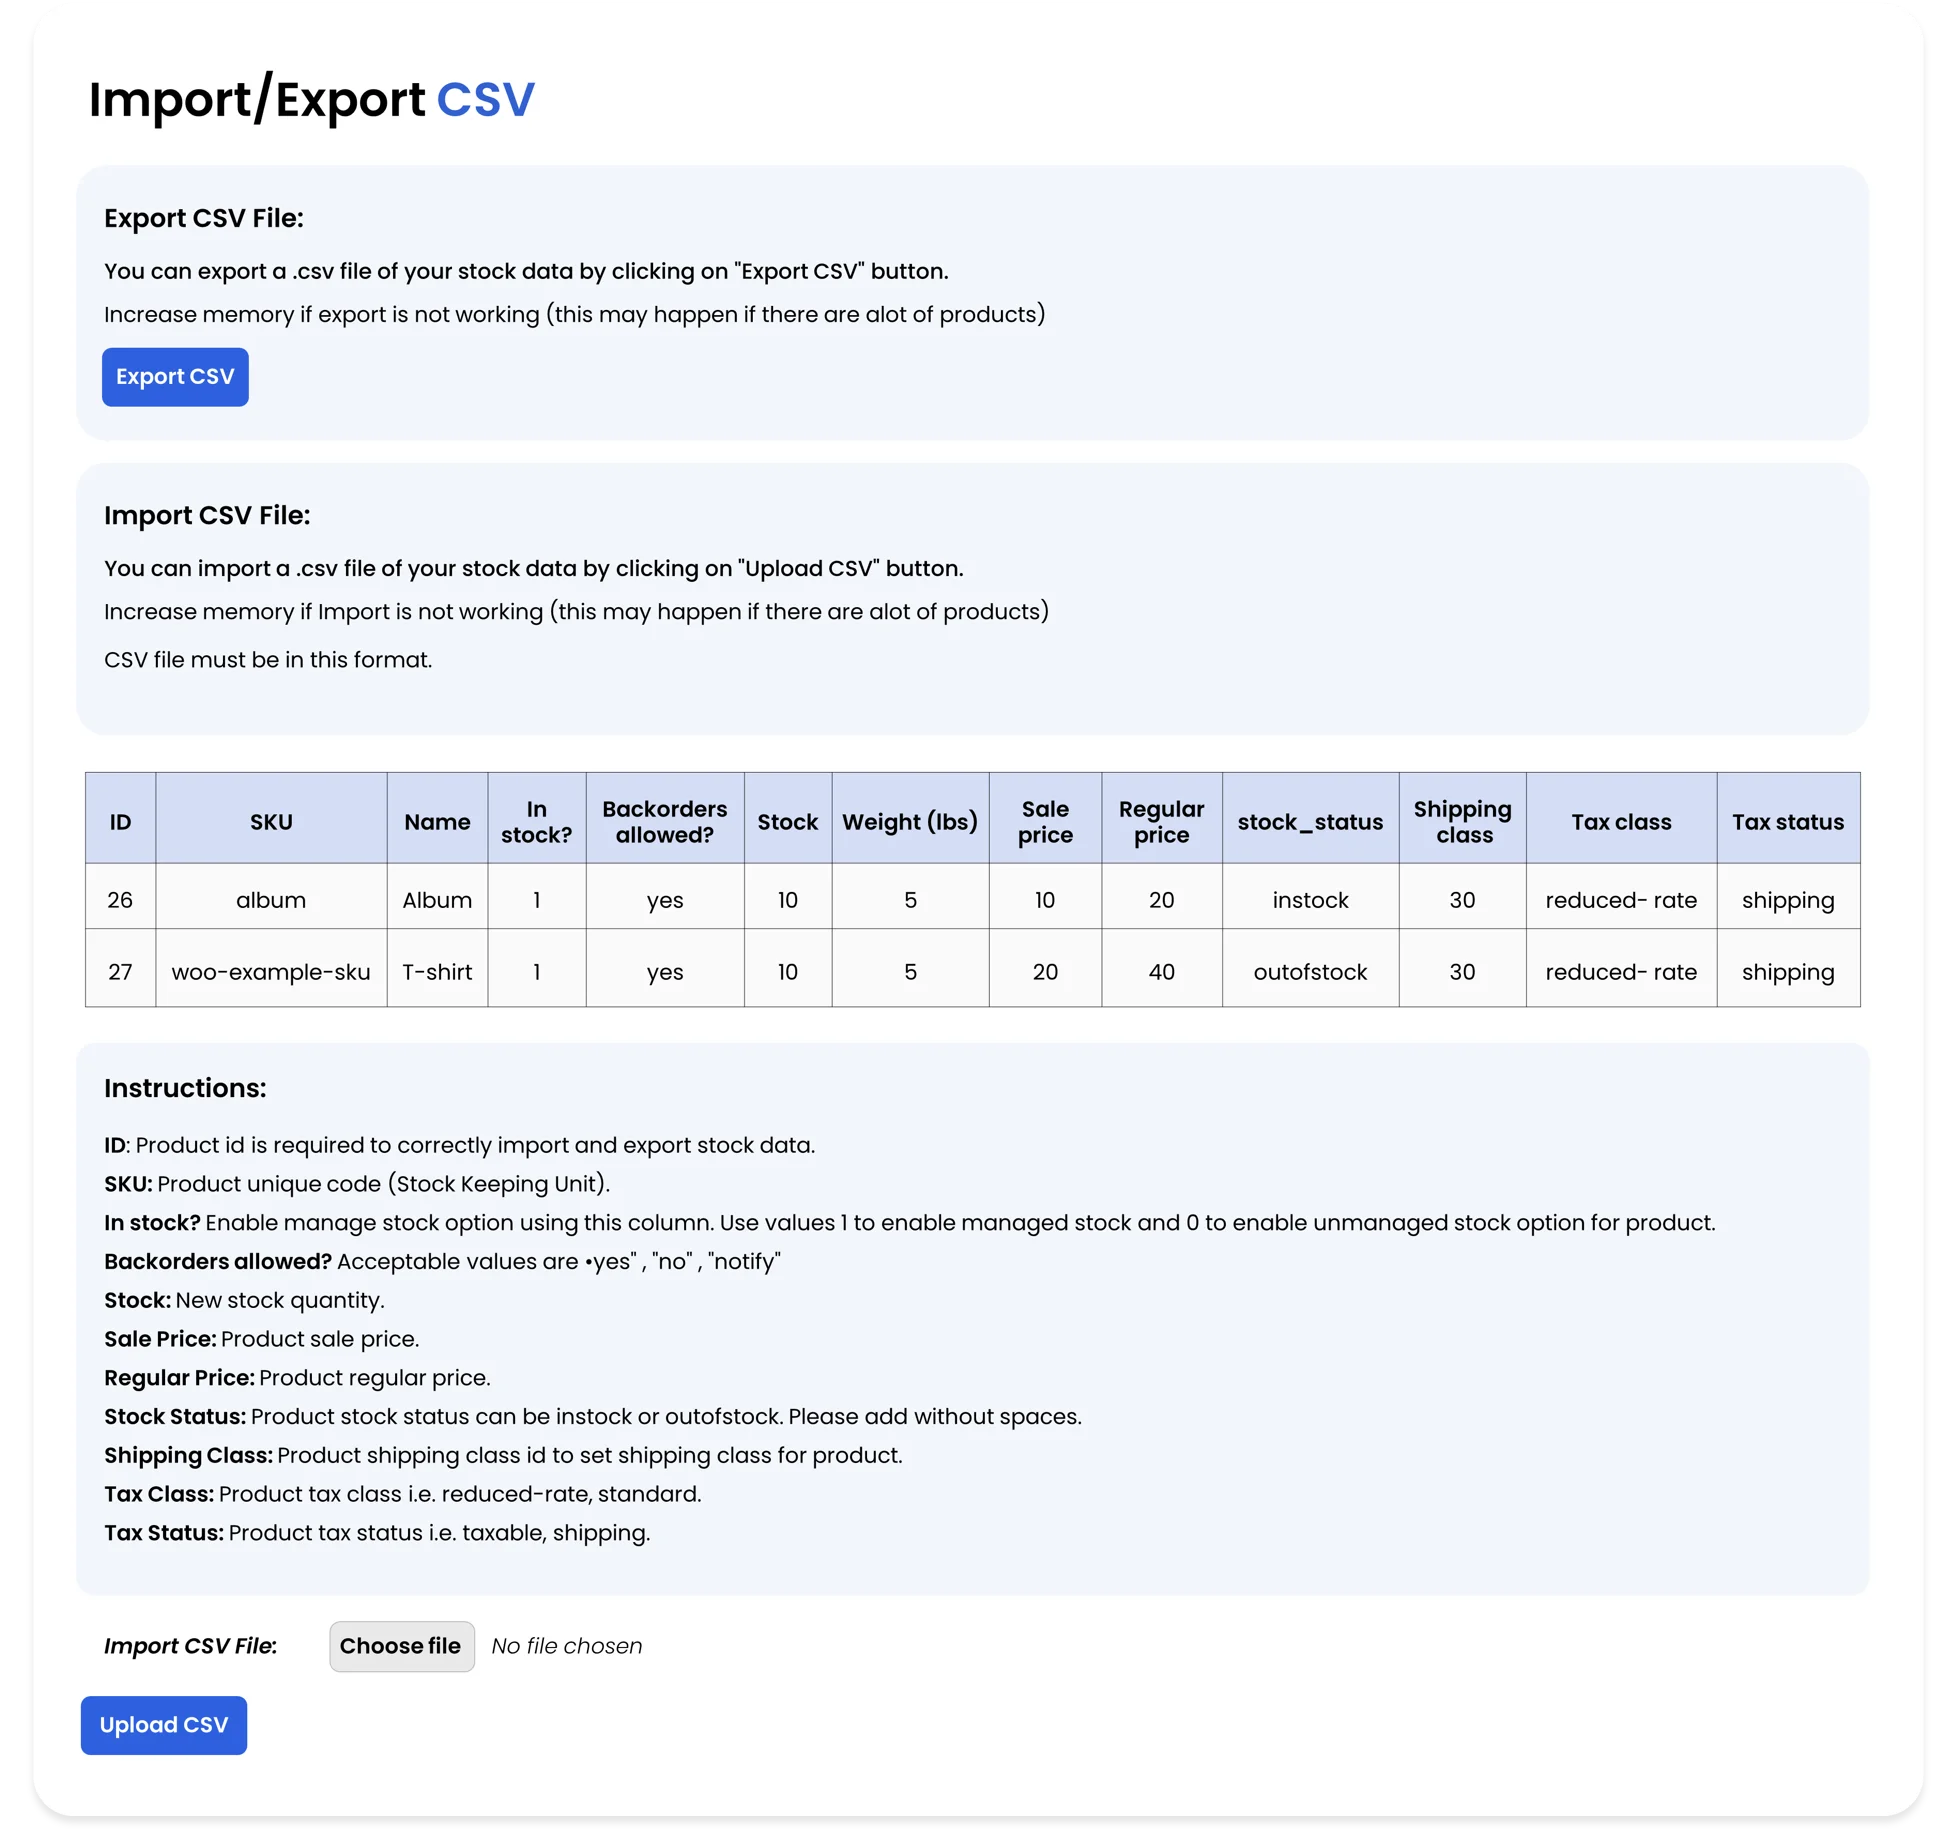Select the Regular price column header
The image size is (1946, 1831).
(1161, 822)
